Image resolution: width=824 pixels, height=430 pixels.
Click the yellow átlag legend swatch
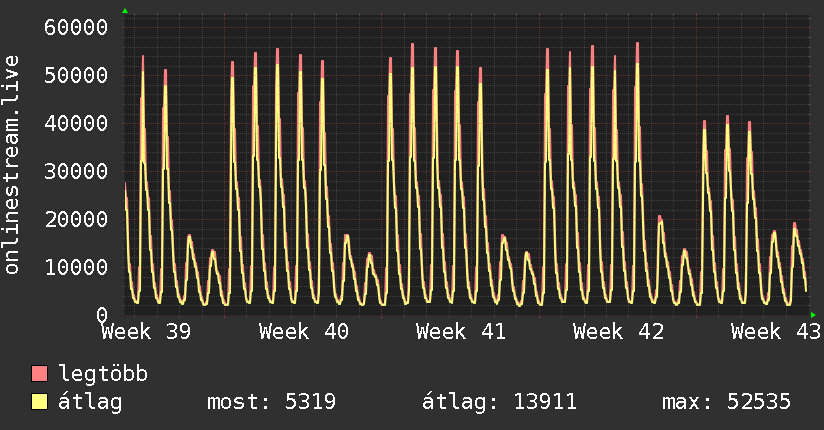(39, 402)
